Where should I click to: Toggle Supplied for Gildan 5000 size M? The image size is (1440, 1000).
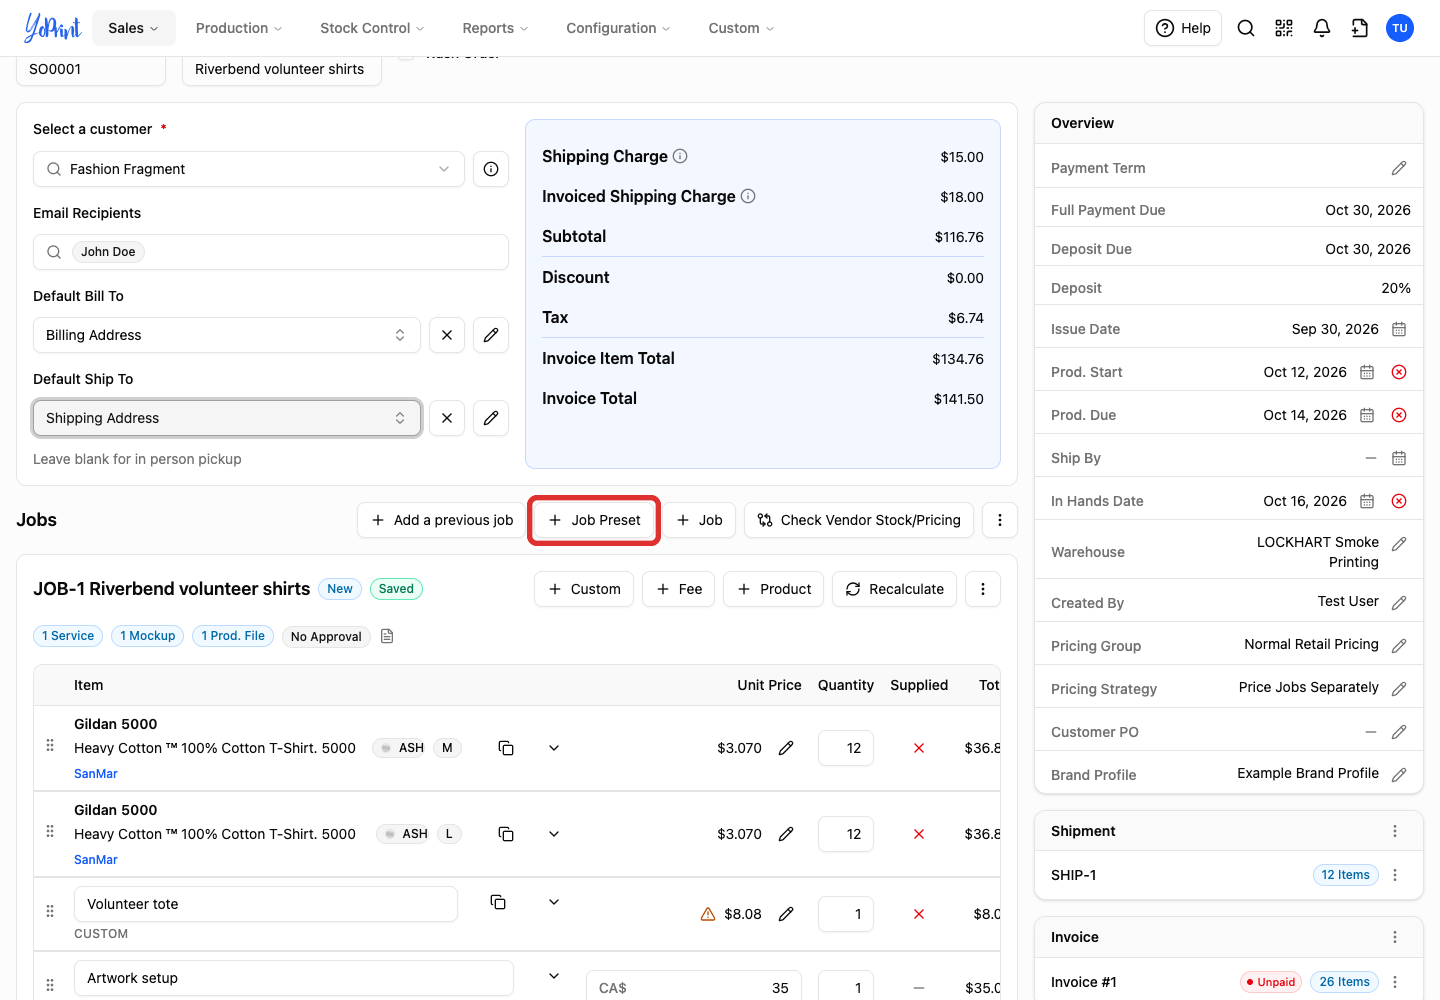(919, 748)
